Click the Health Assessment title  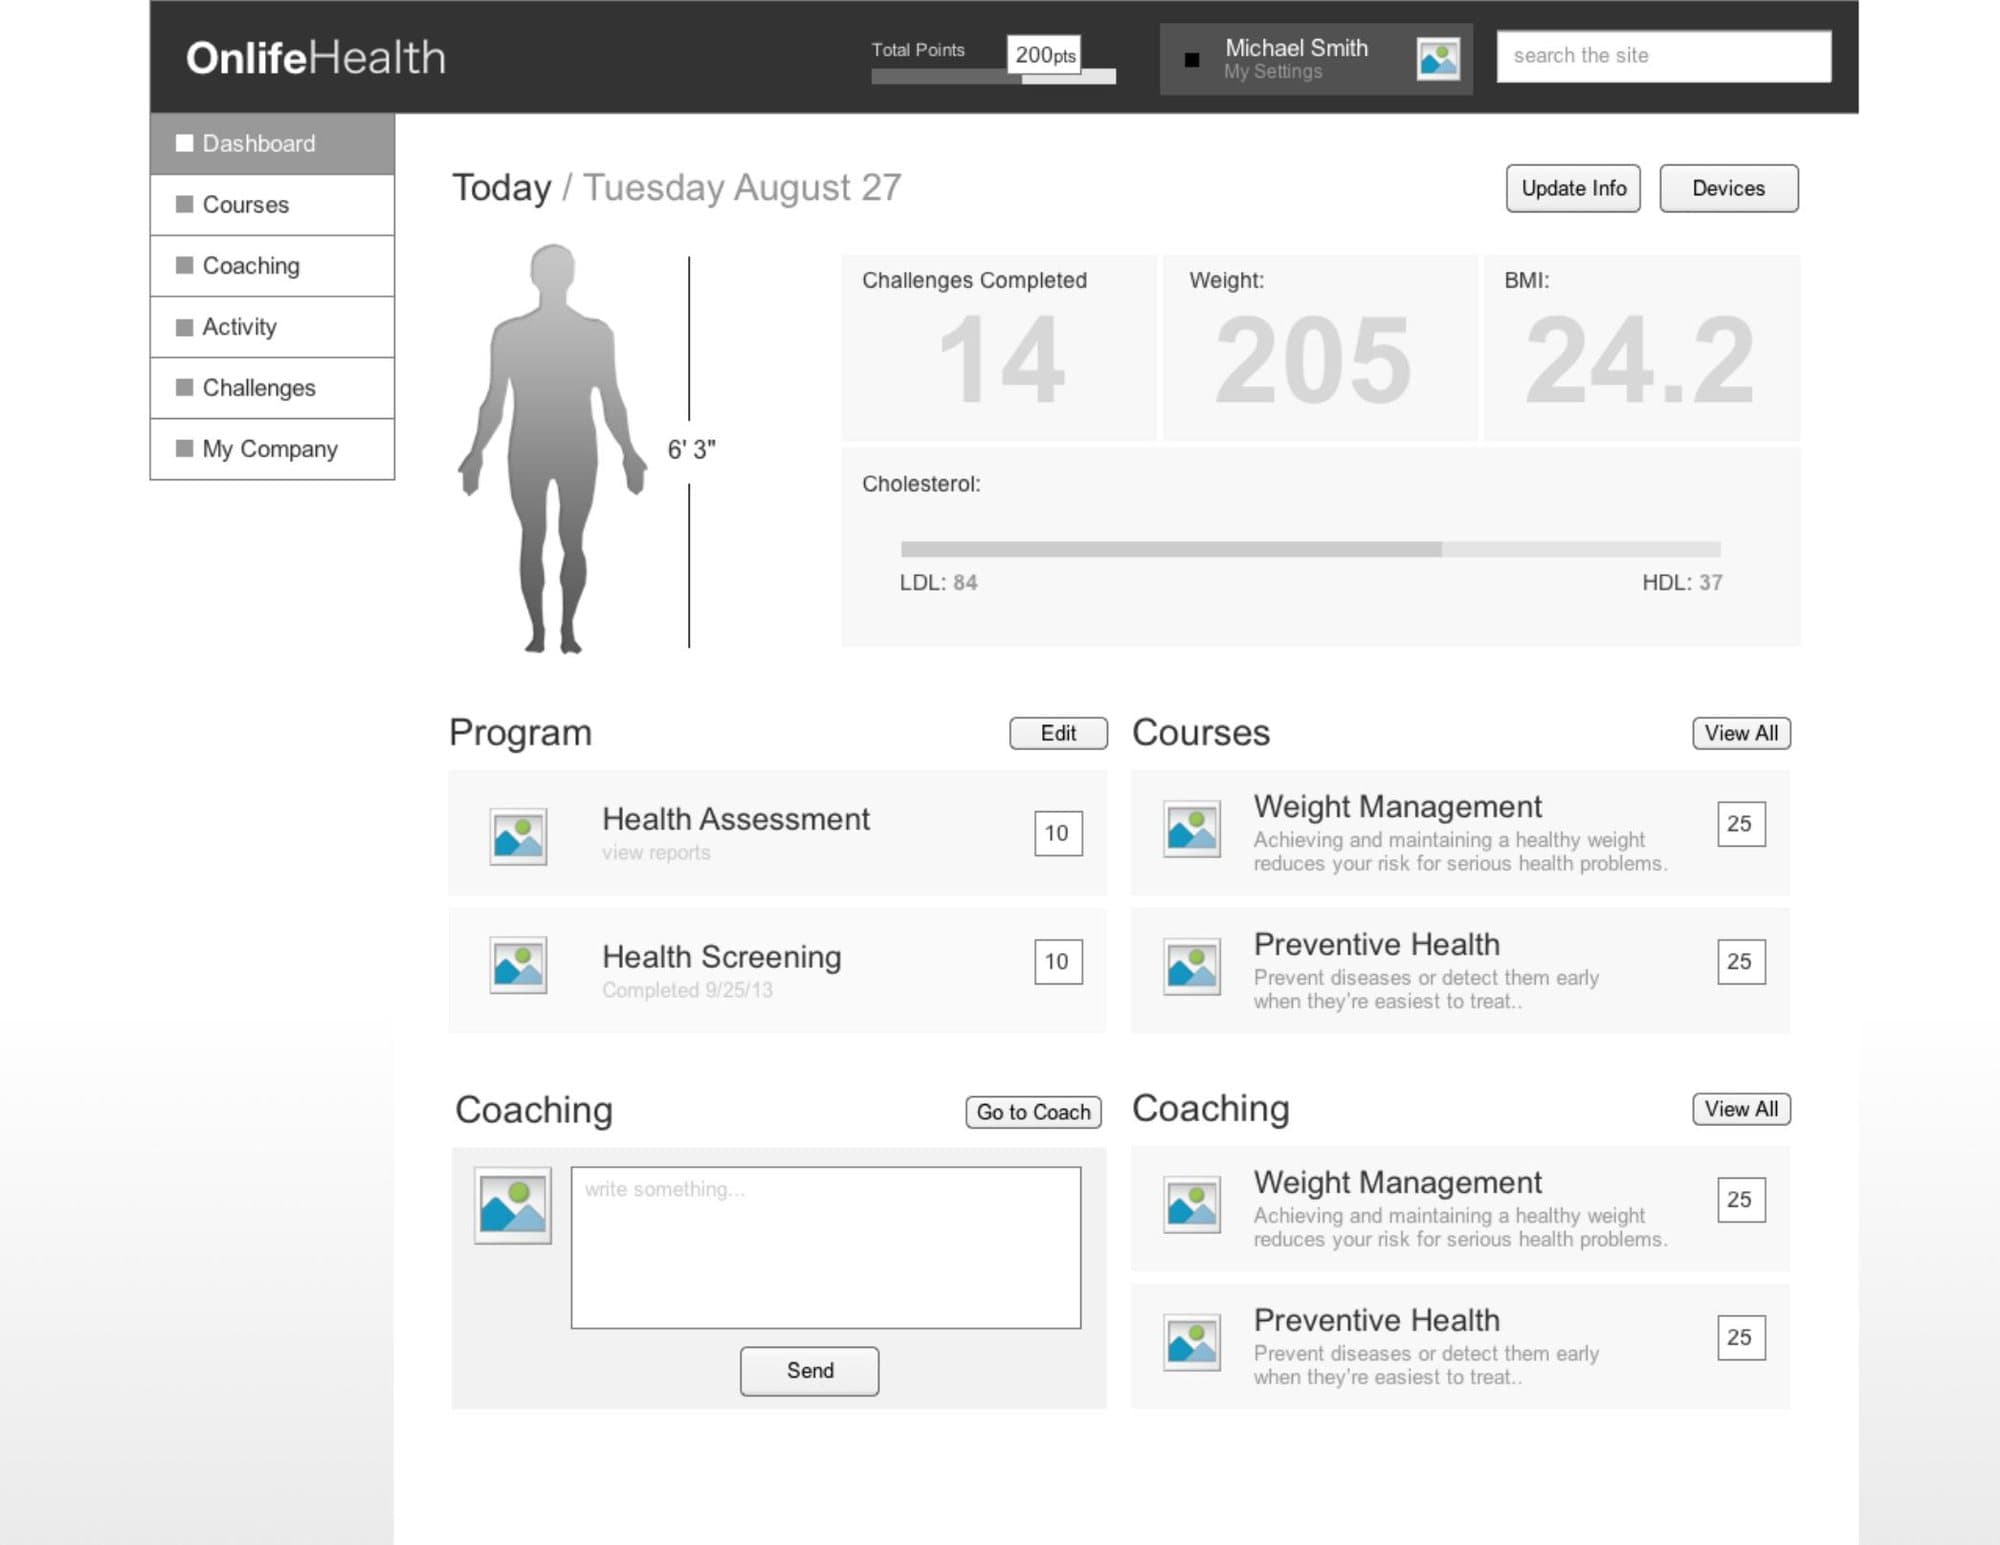(x=736, y=819)
